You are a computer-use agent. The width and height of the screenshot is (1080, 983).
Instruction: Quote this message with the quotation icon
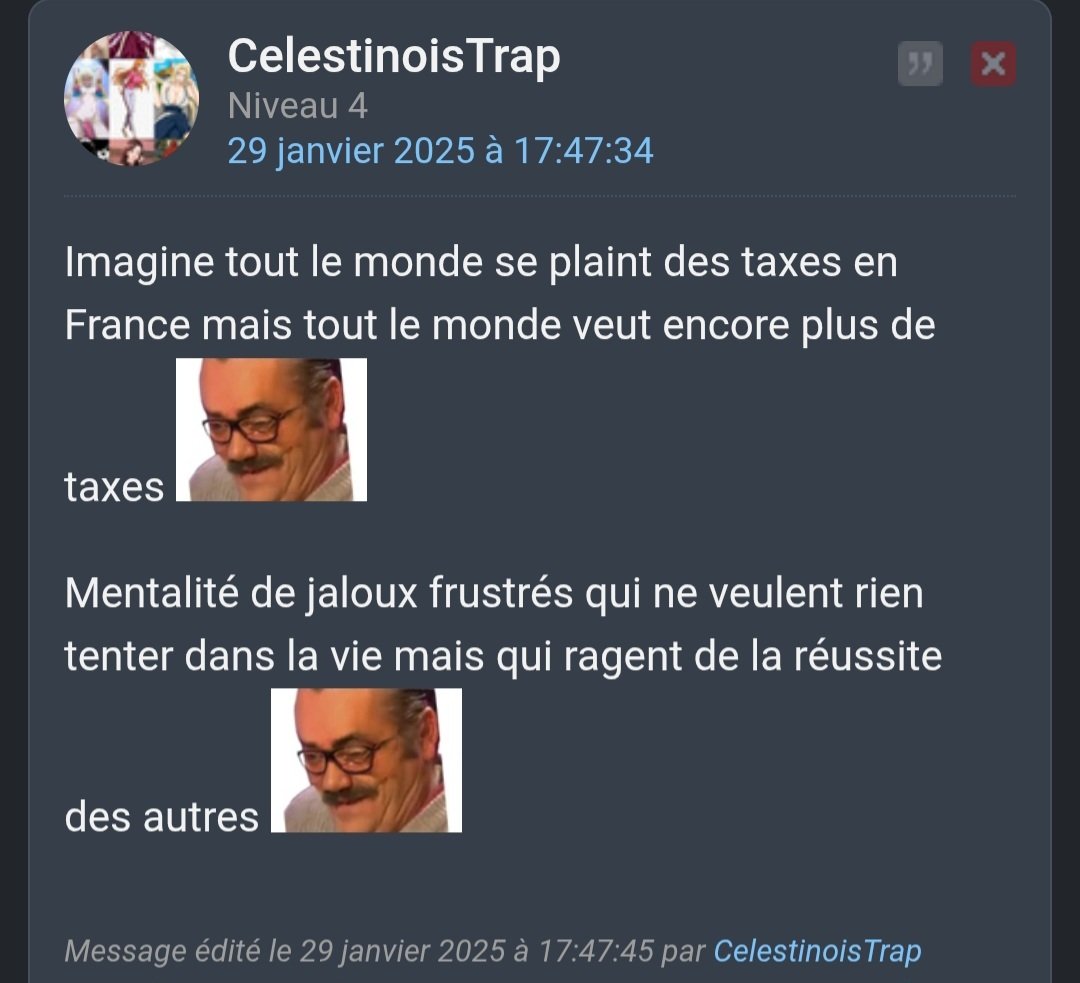click(920, 64)
